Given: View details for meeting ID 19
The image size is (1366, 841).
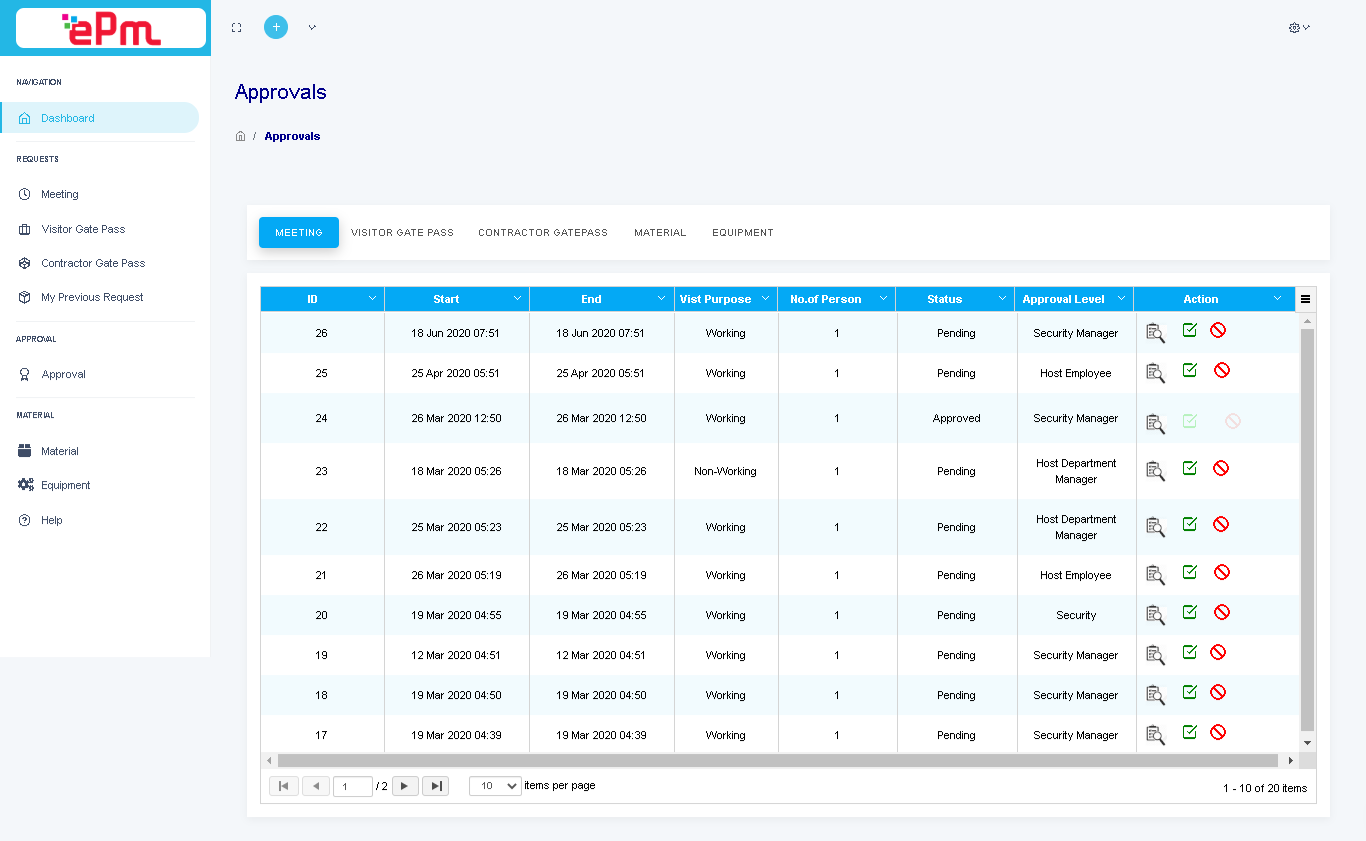Looking at the screenshot, I should coord(1155,655).
